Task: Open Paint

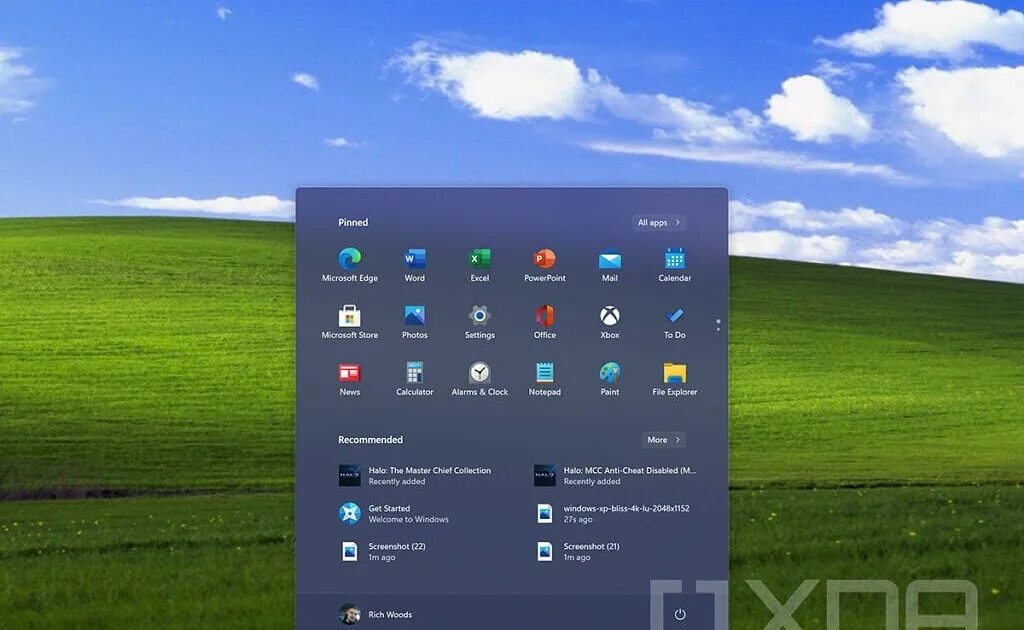Action: [609, 374]
